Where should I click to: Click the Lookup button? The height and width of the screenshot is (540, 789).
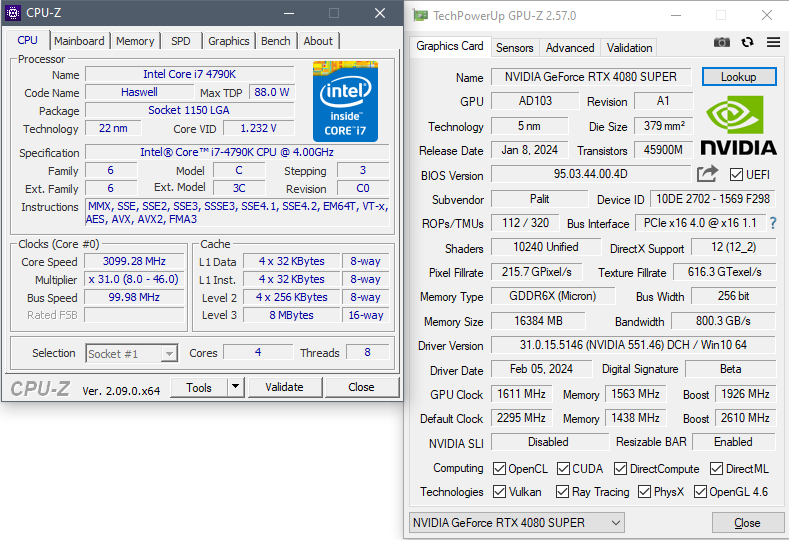[x=739, y=77]
